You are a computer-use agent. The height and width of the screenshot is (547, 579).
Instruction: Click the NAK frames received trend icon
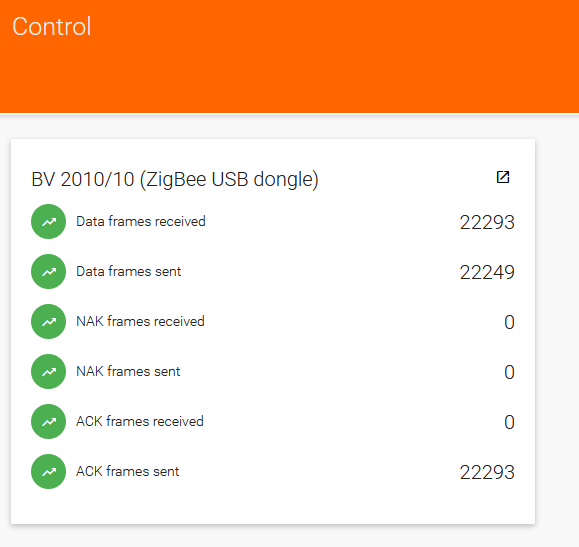(x=48, y=321)
